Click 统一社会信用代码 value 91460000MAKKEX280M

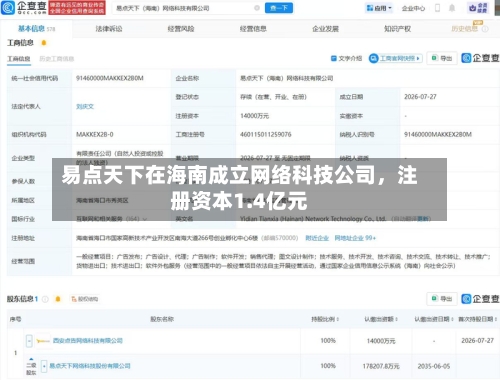pyautogui.click(x=110, y=78)
